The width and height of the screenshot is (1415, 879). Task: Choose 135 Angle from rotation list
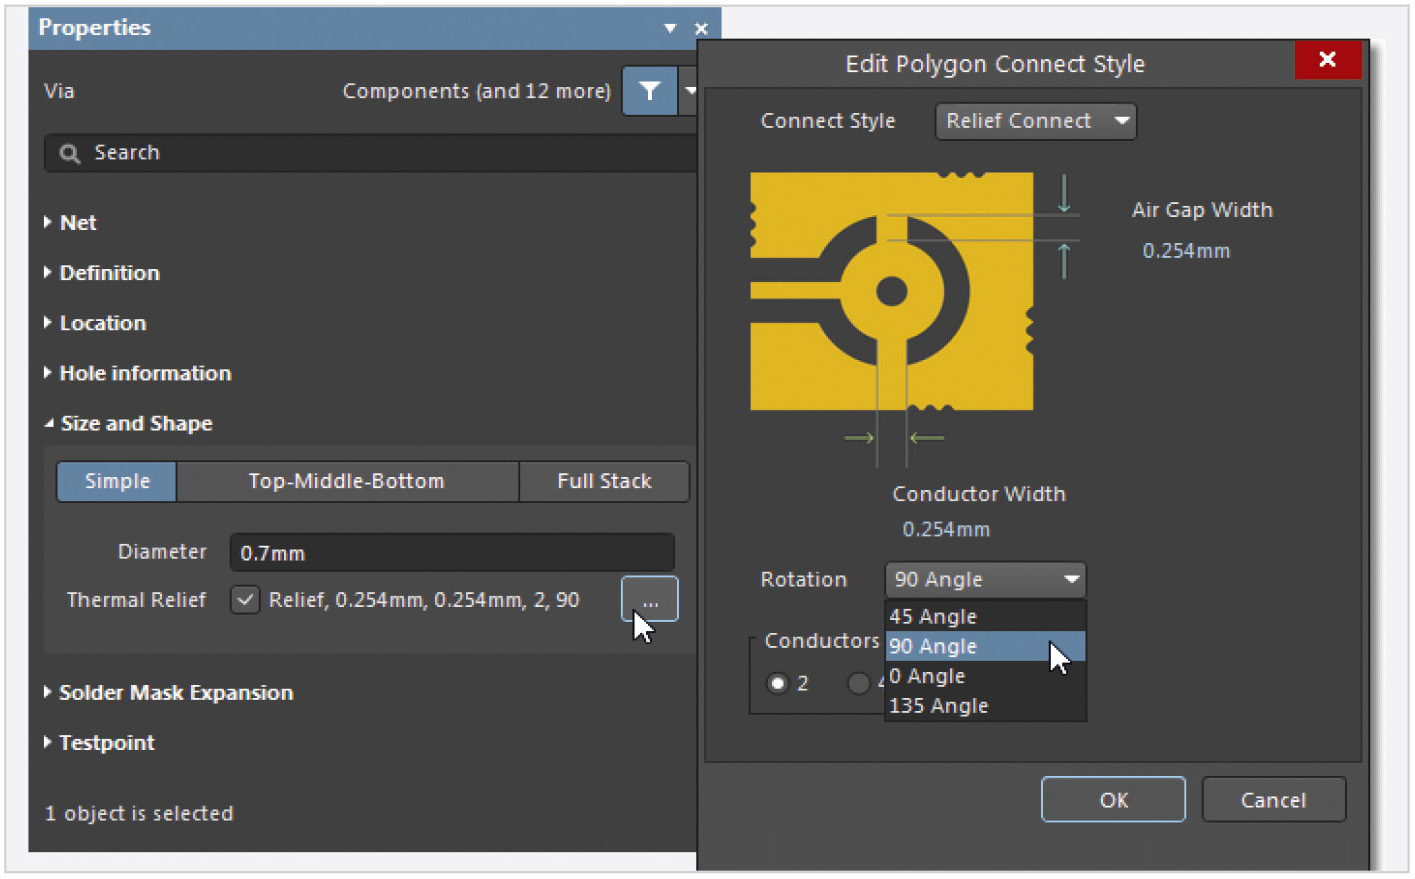985,706
